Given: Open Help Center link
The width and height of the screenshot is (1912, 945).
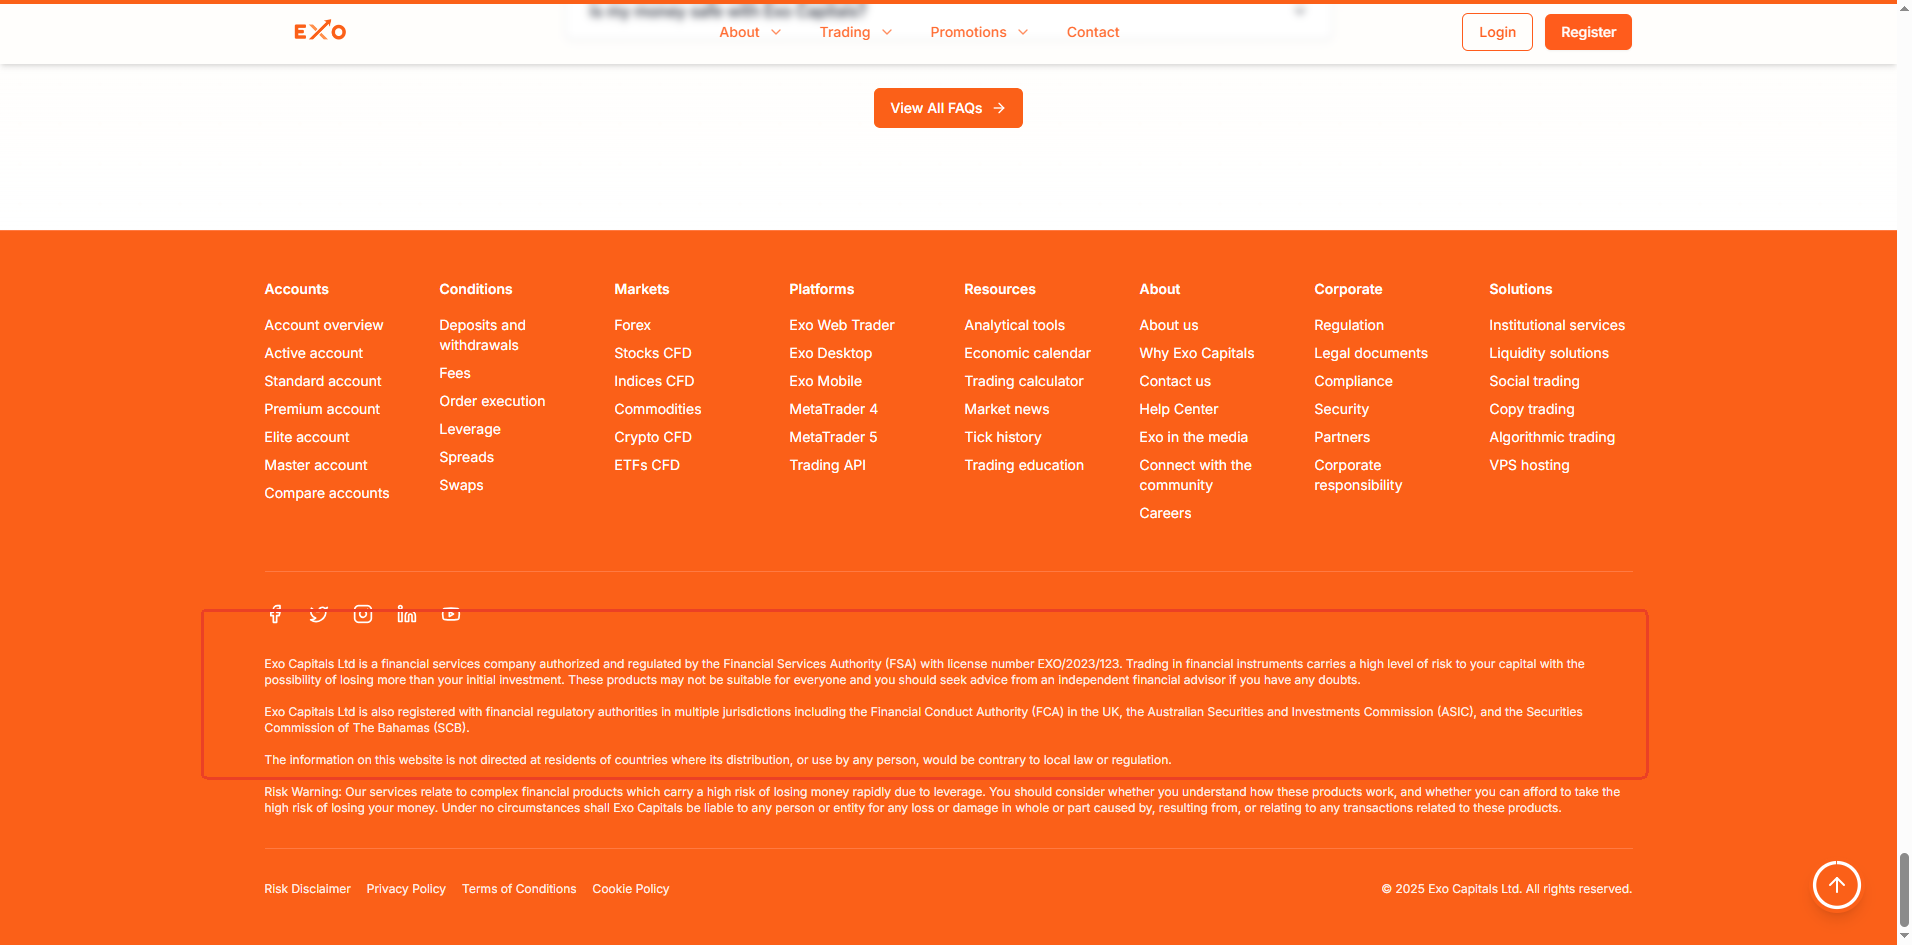Looking at the screenshot, I should click(x=1179, y=409).
